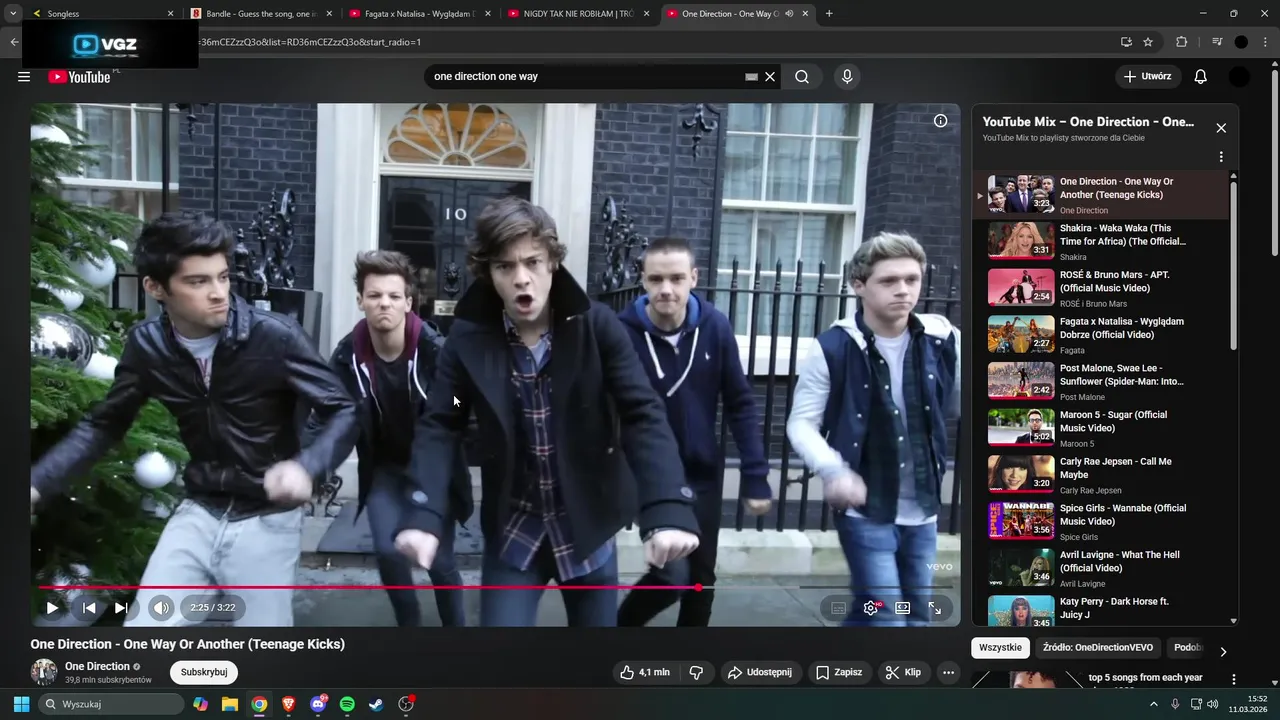1280x720 pixels.
Task: Like the video with 4,1 mln
Action: [645, 672]
